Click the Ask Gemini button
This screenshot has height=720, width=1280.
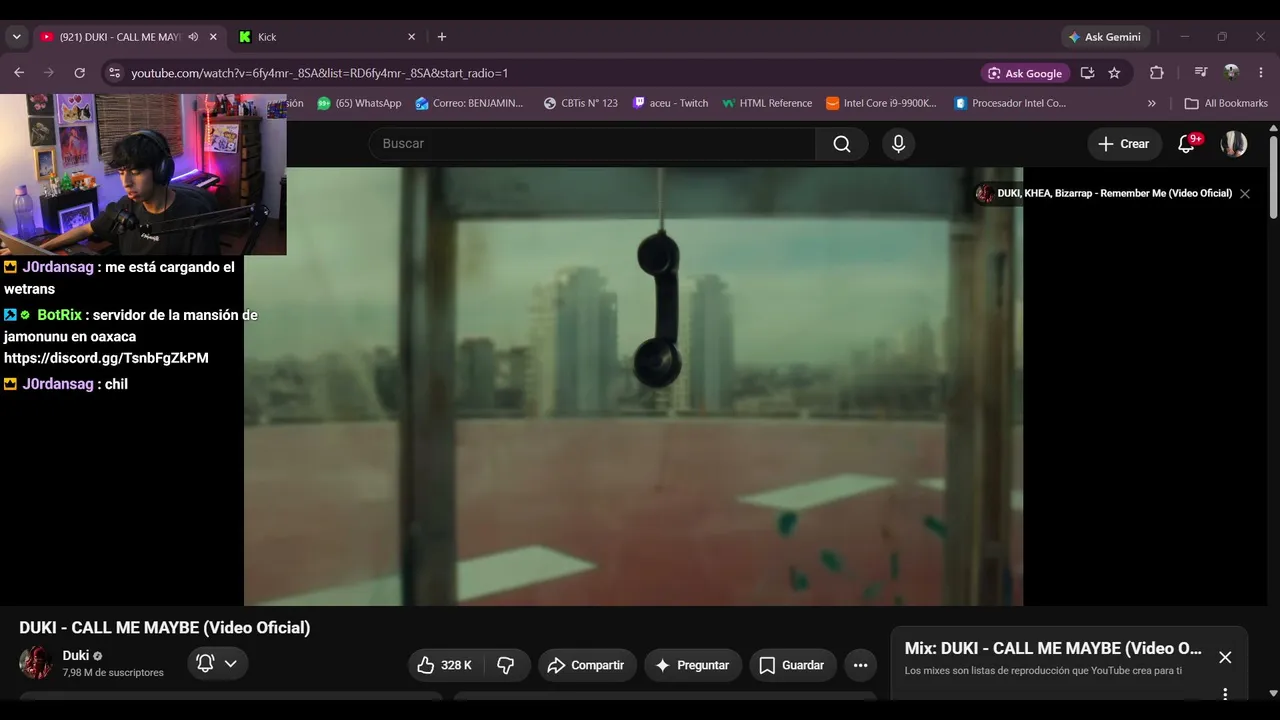tap(1105, 37)
